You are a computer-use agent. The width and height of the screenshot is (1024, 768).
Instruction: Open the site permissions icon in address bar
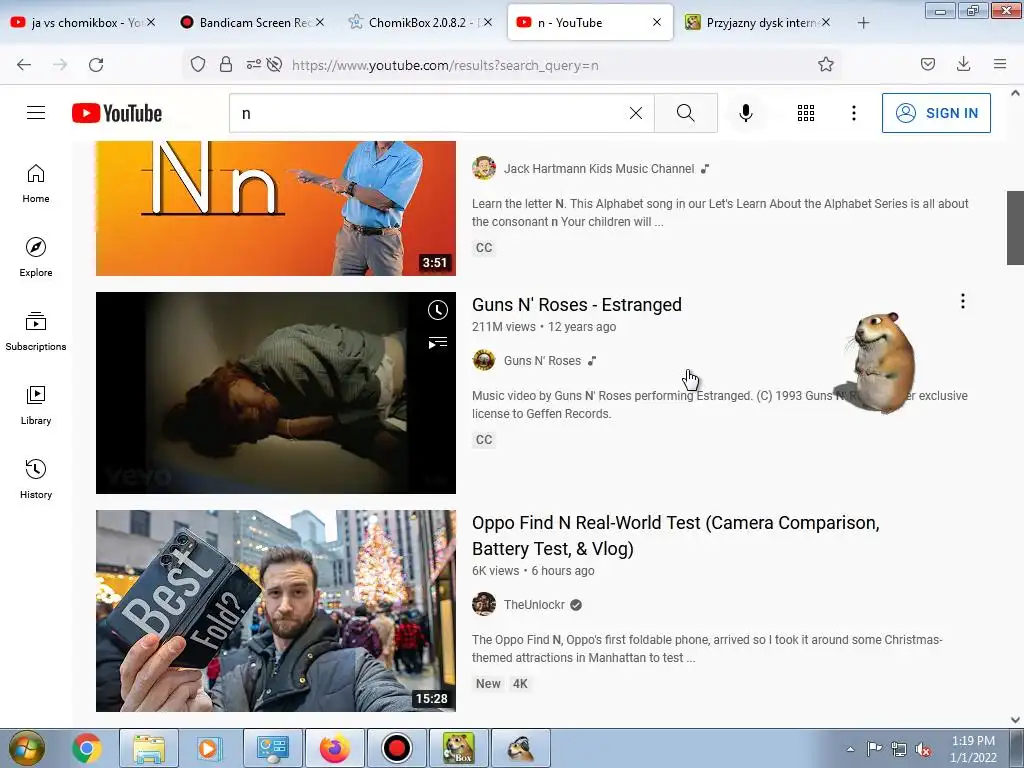(253, 65)
